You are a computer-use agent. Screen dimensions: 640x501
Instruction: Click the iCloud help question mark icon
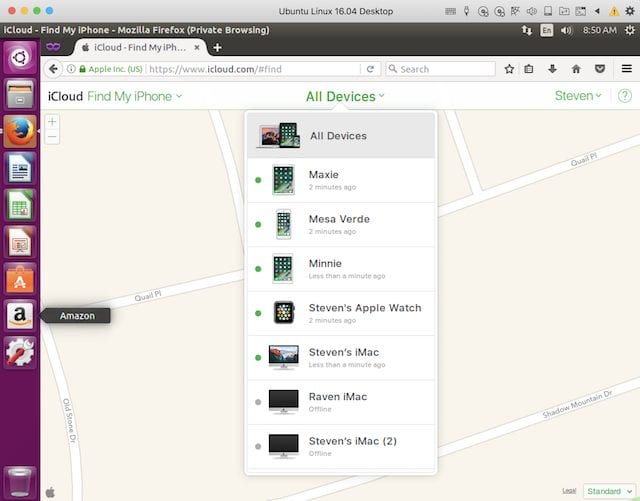(625, 96)
